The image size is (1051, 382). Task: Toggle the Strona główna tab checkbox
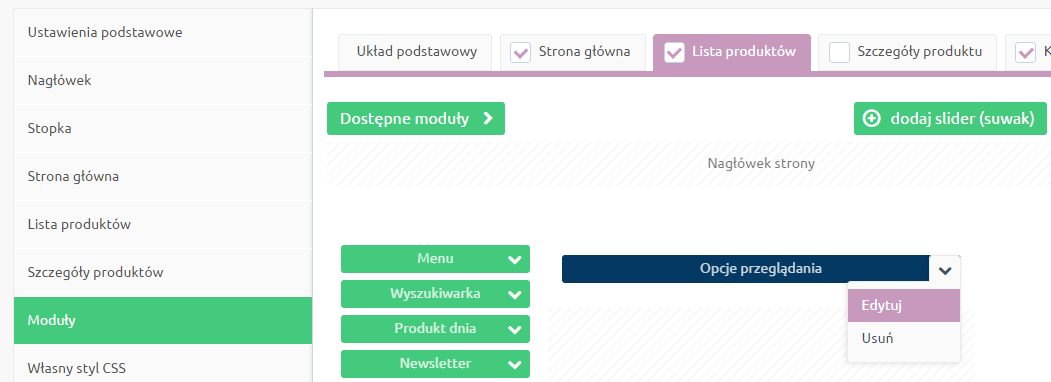[x=520, y=52]
